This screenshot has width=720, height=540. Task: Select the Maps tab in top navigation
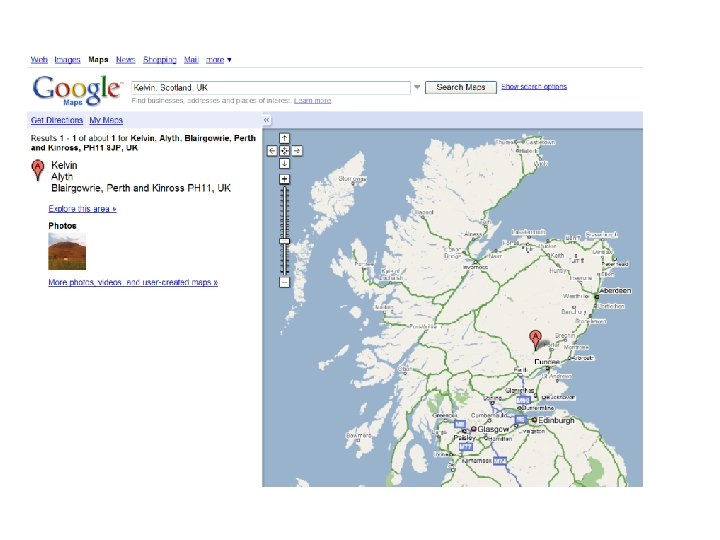click(x=98, y=60)
